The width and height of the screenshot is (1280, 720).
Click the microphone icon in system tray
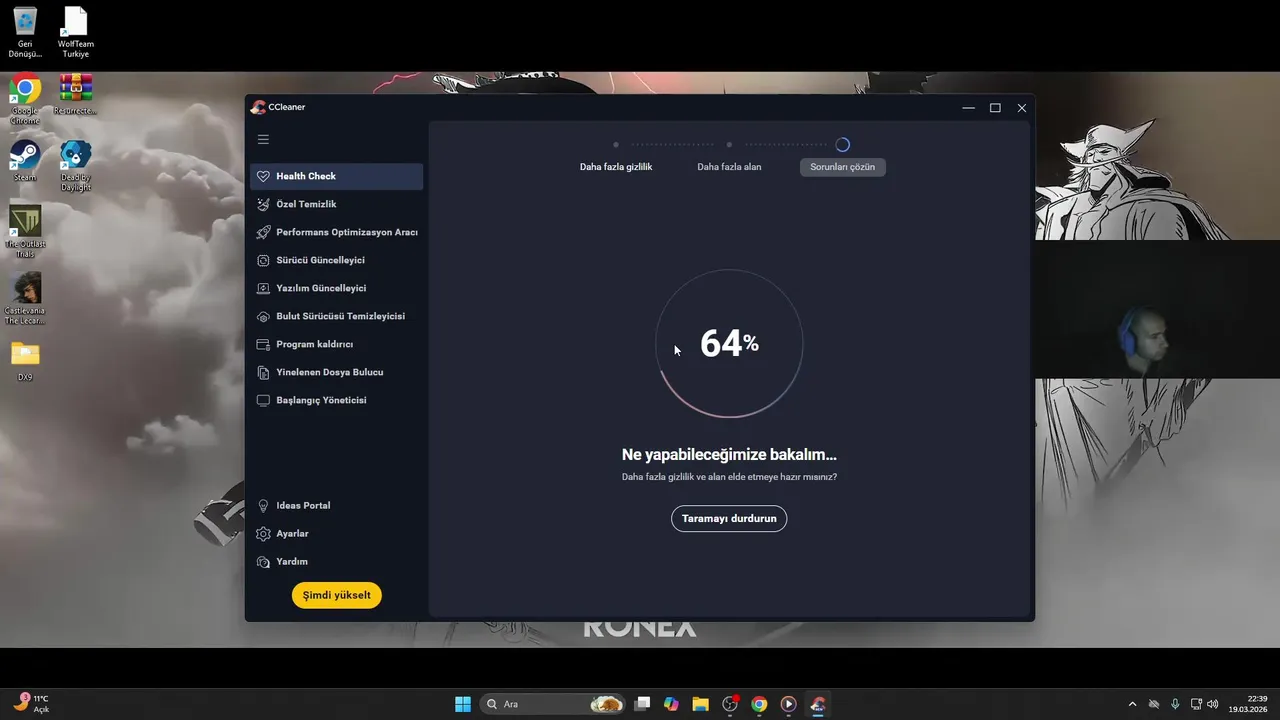(1175, 704)
